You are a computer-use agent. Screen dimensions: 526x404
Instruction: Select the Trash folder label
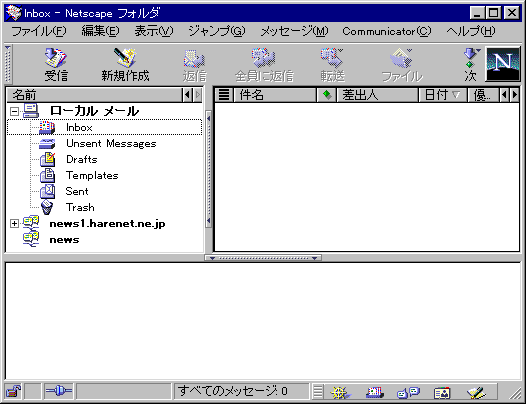coord(80,207)
